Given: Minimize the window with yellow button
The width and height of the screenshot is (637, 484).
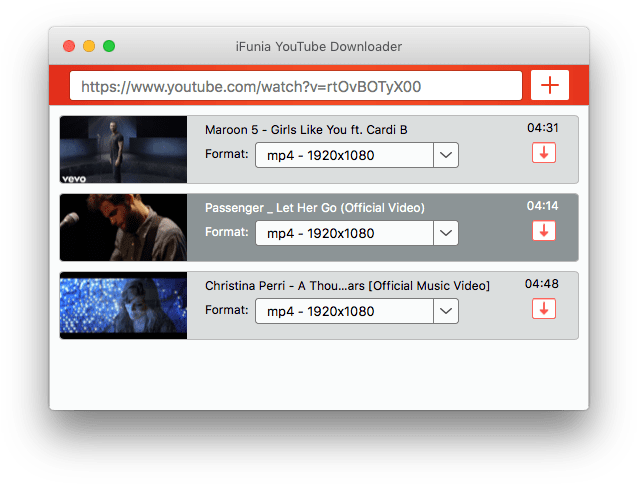Looking at the screenshot, I should tap(89, 46).
